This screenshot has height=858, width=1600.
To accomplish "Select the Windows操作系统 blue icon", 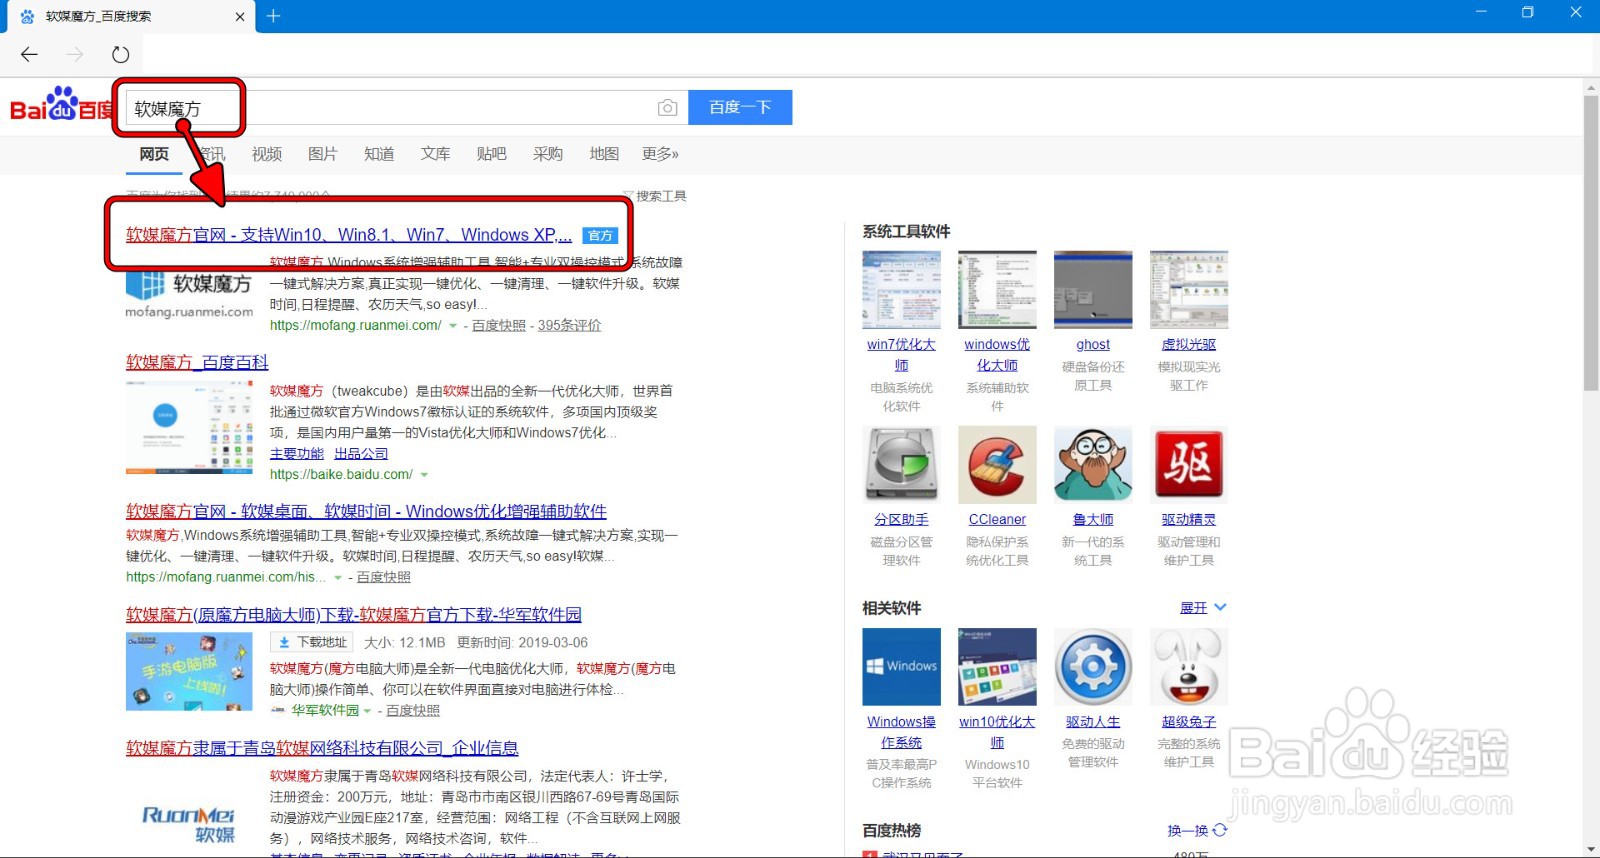I will (x=901, y=667).
